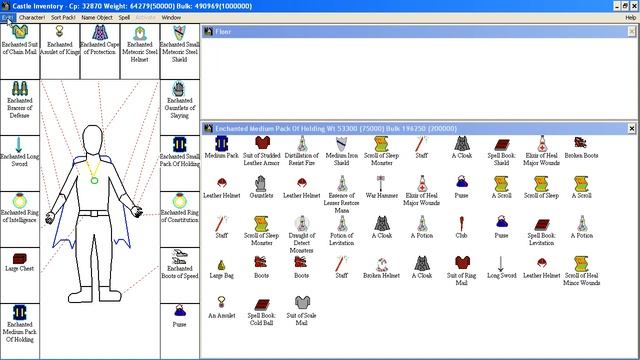Open the Exit! menu
640x360 pixels.
pos(8,18)
